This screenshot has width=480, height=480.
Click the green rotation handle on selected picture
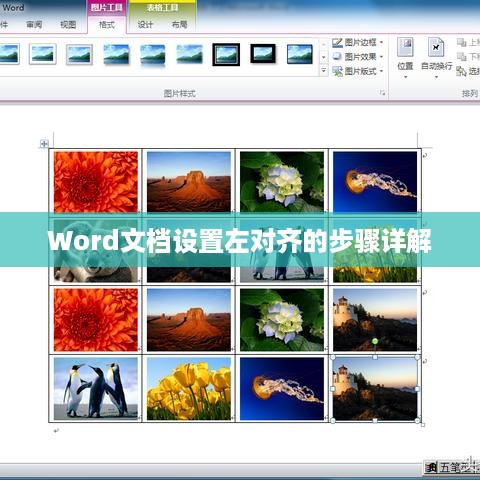(375, 341)
